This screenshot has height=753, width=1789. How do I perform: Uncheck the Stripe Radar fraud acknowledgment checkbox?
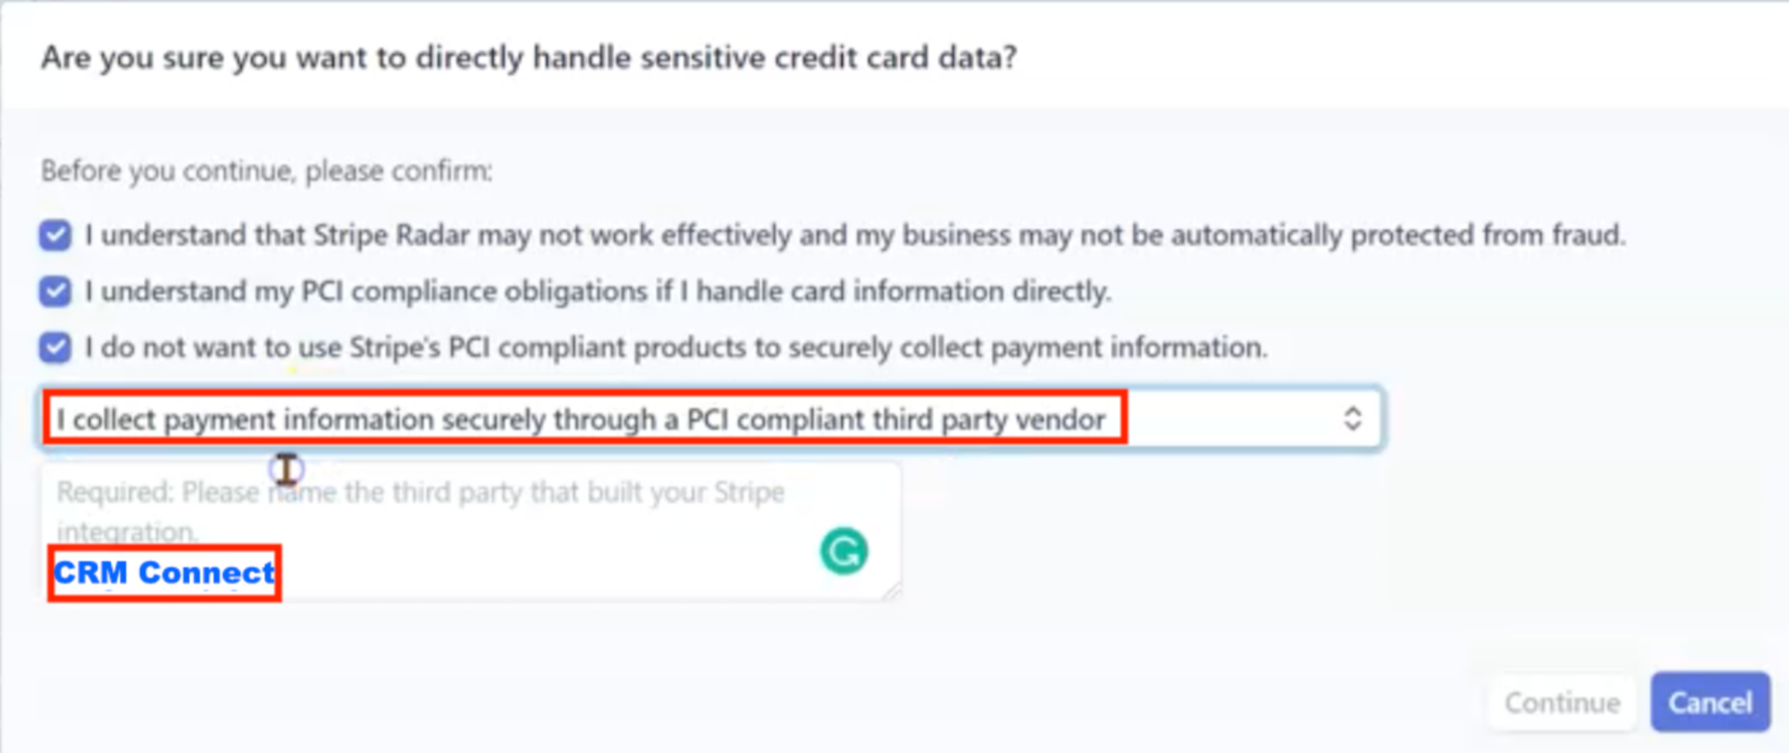(55, 235)
